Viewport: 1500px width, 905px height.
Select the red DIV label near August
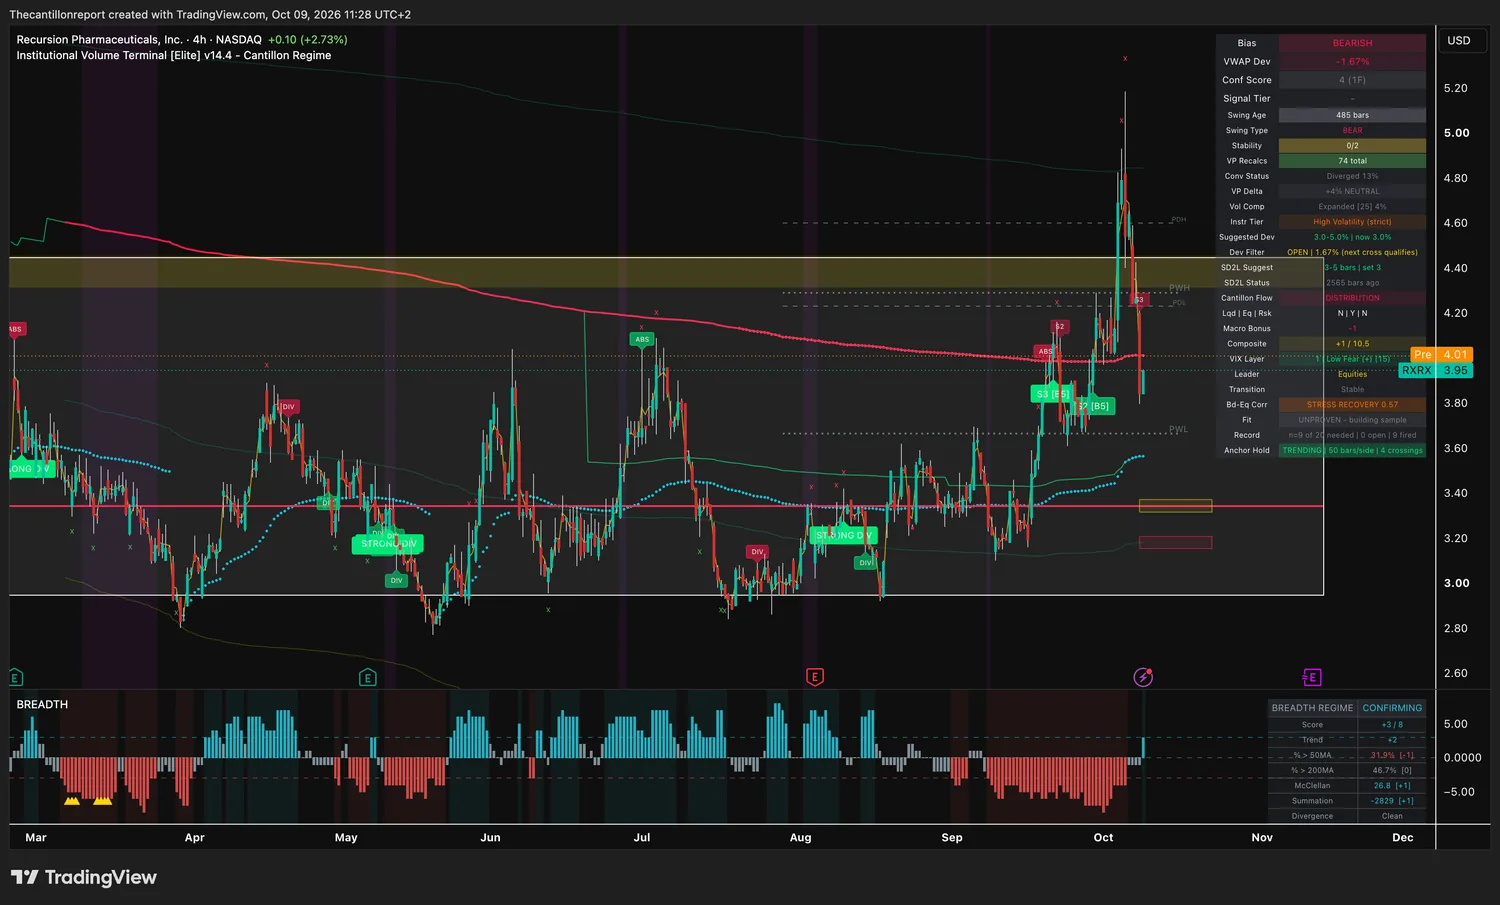point(757,551)
